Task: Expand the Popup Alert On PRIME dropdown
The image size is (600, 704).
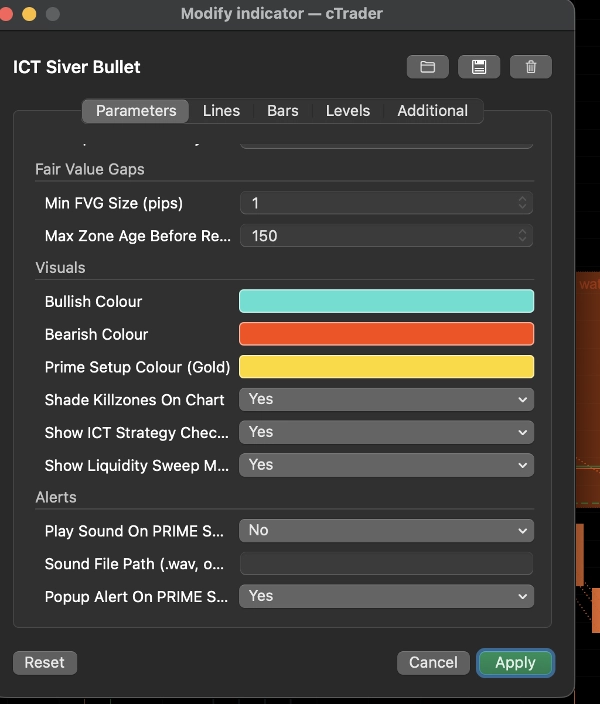Action: (386, 596)
